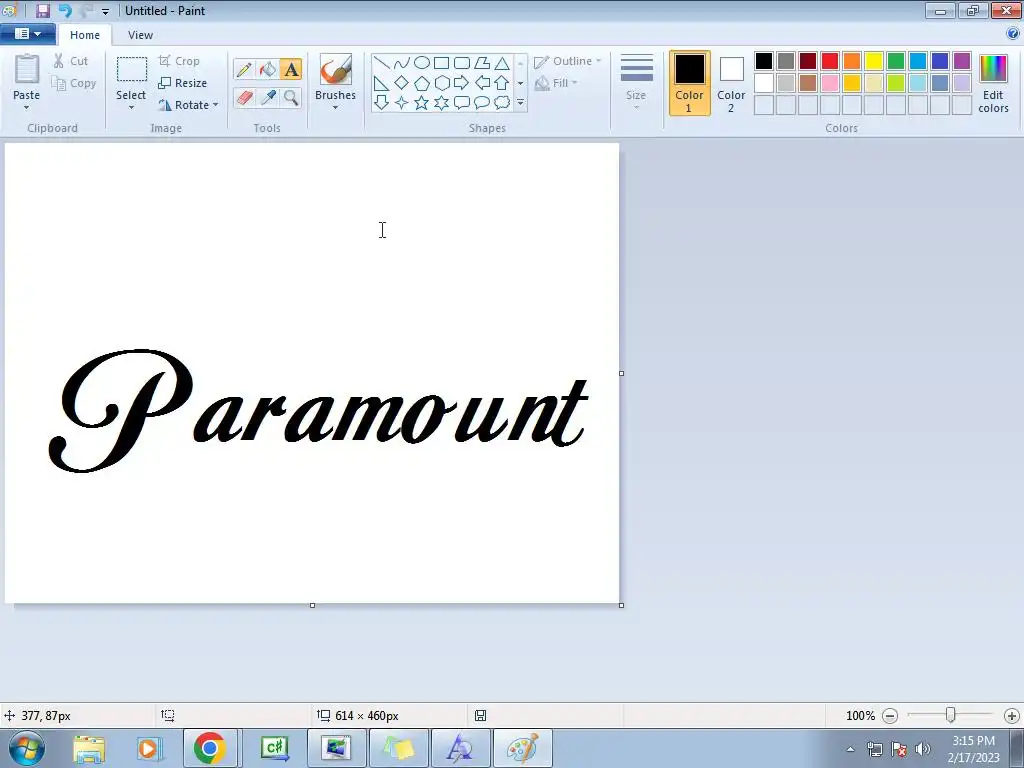Choose the Down arrow shape
Image resolution: width=1024 pixels, height=768 pixels.
pyautogui.click(x=381, y=103)
